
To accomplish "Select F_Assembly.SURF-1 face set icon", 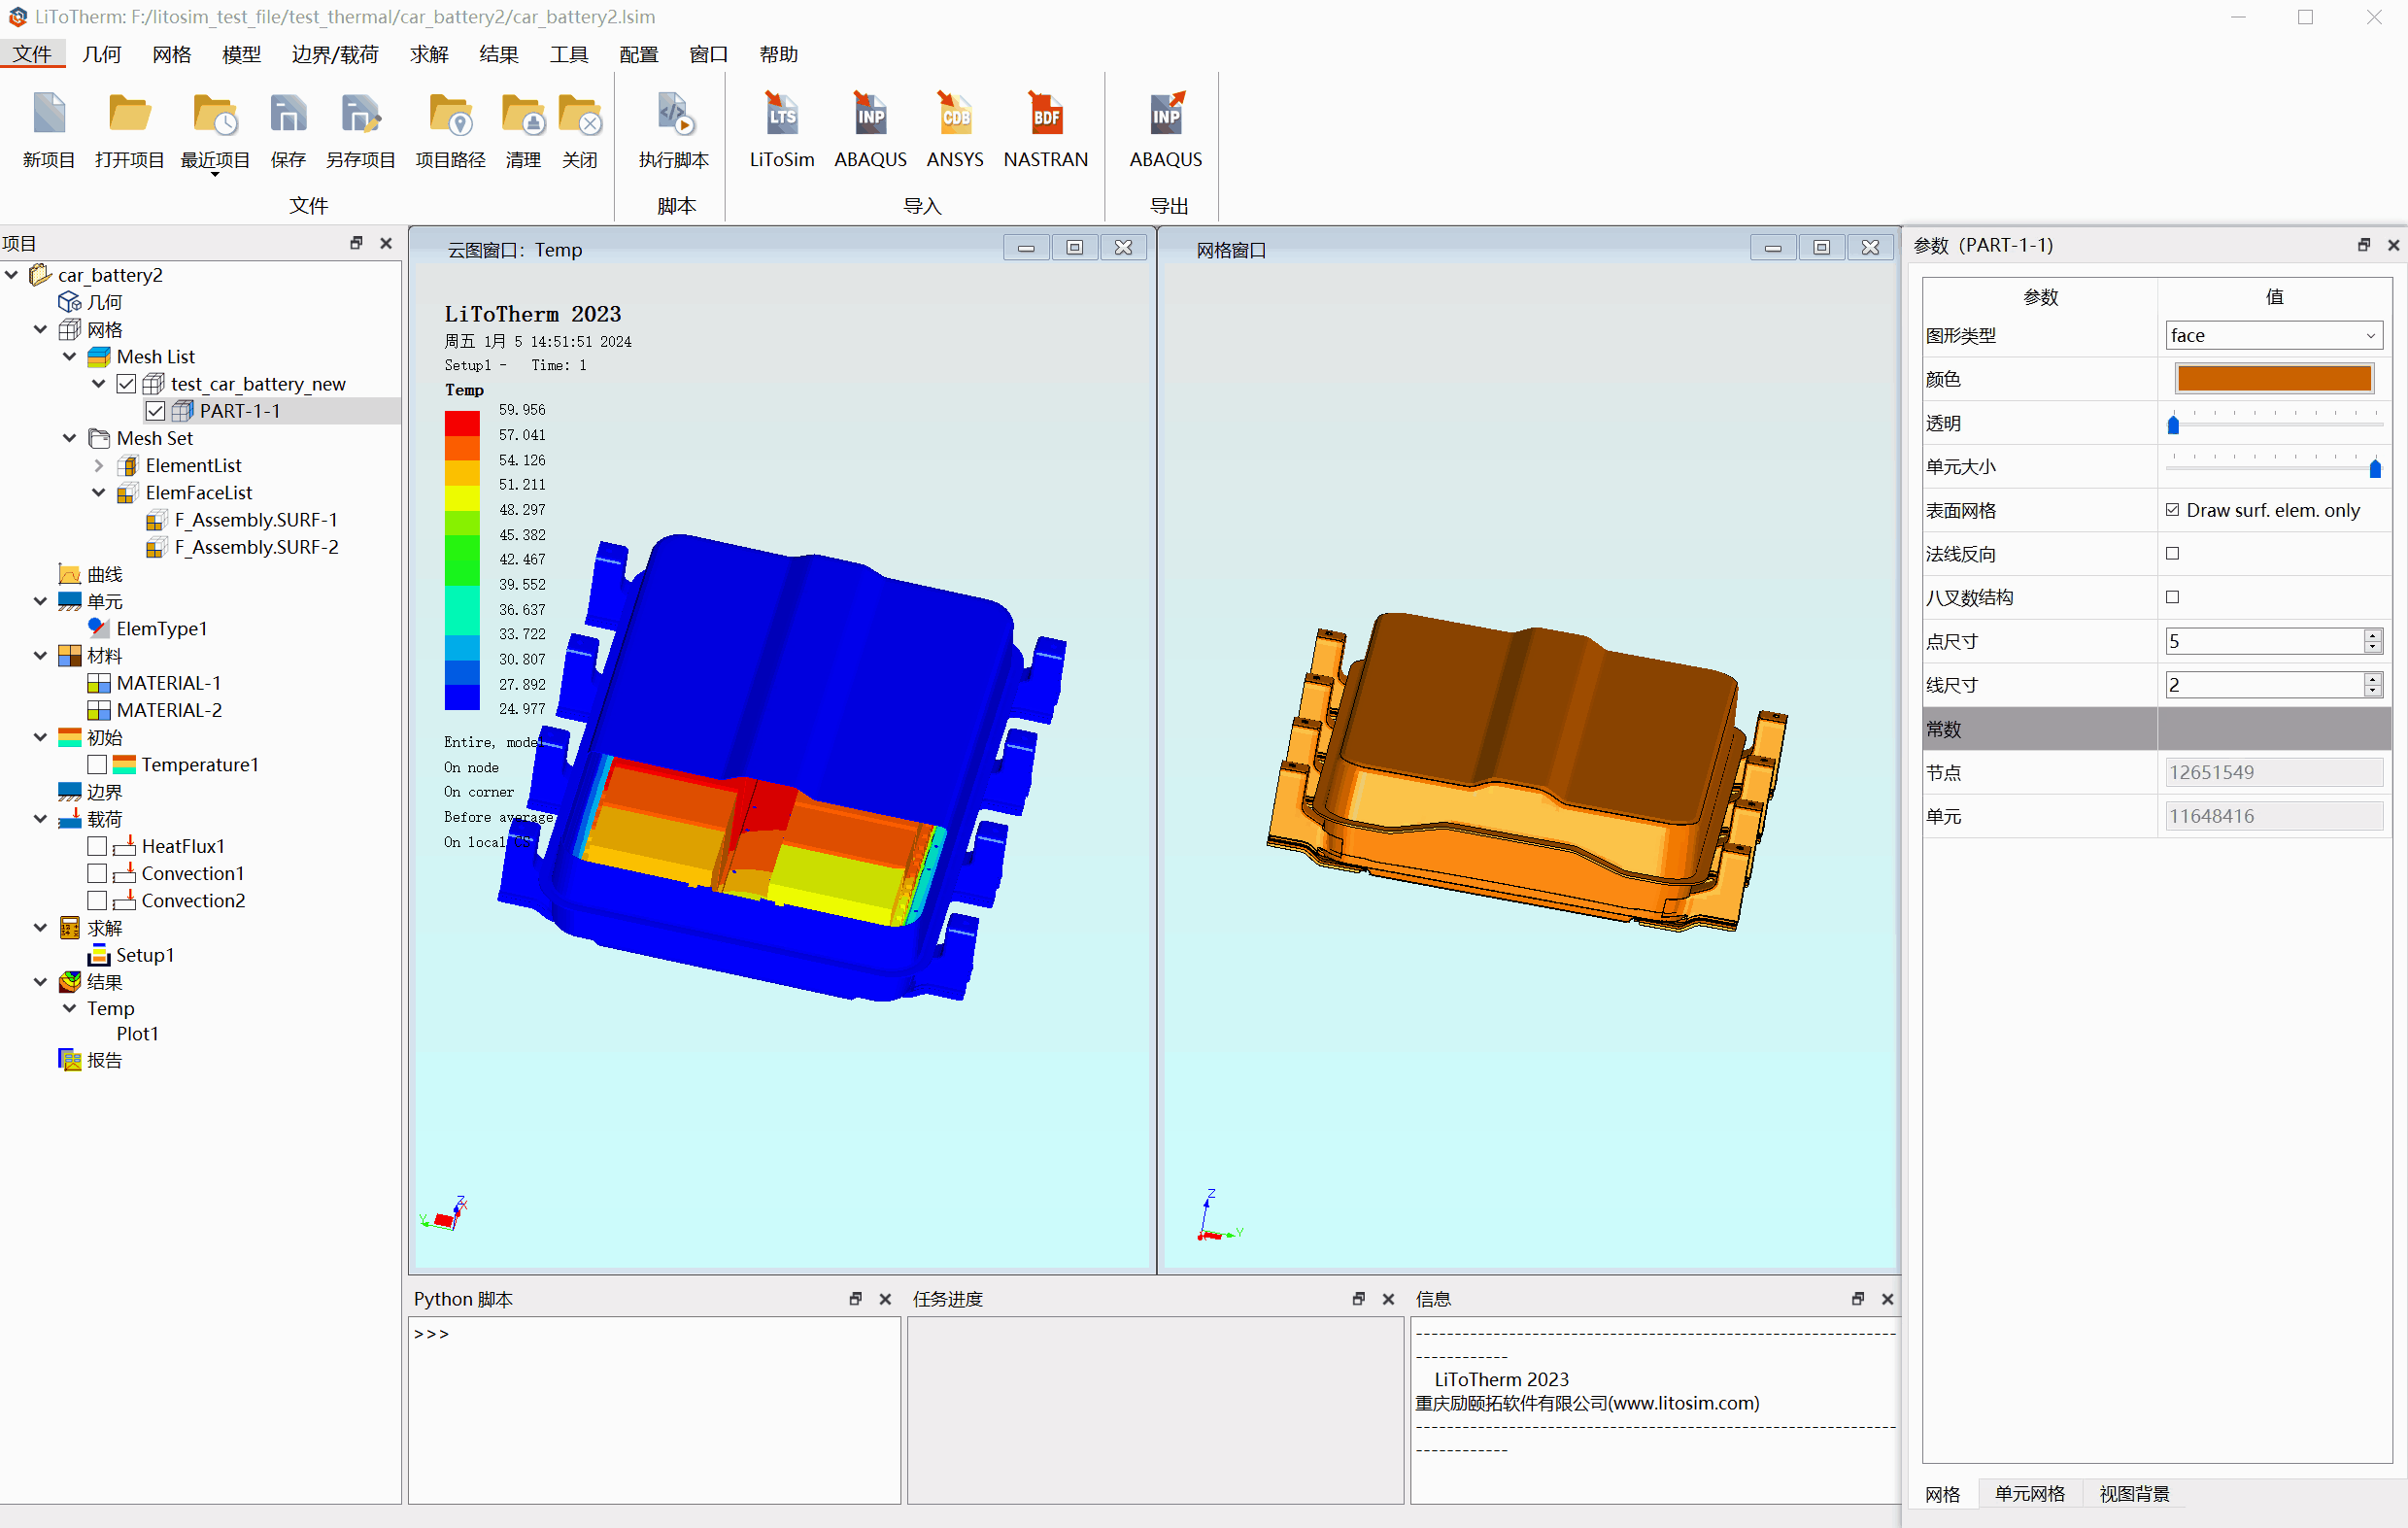I will (x=157, y=520).
